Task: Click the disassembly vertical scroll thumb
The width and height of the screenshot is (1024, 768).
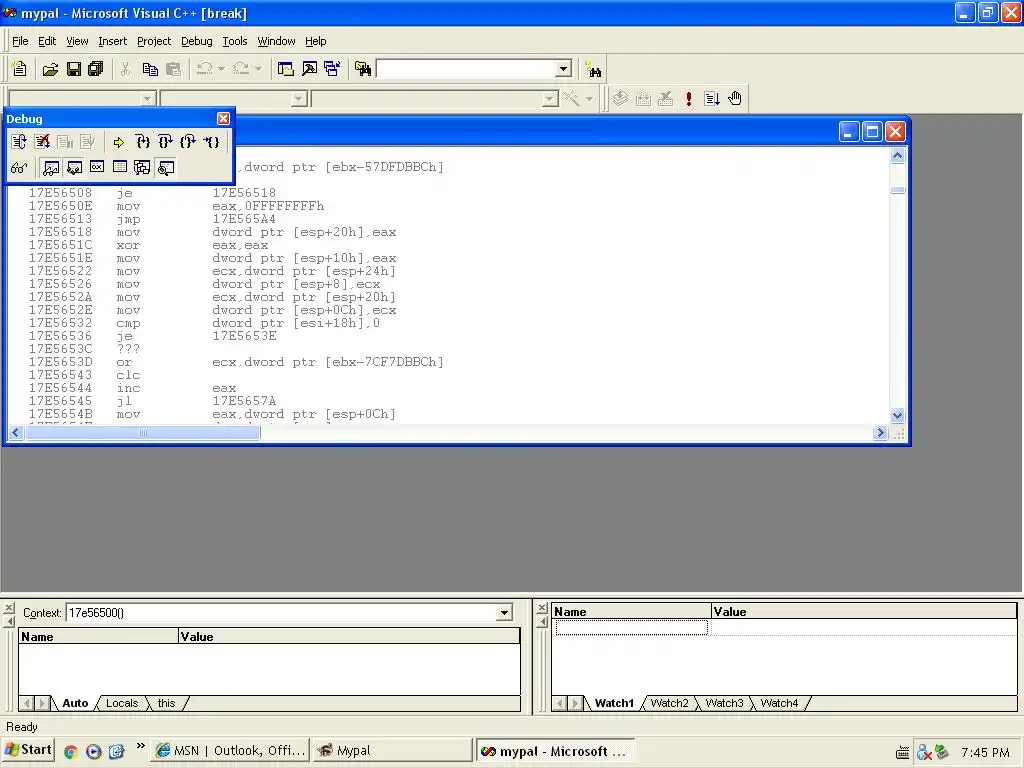Action: pos(897,190)
